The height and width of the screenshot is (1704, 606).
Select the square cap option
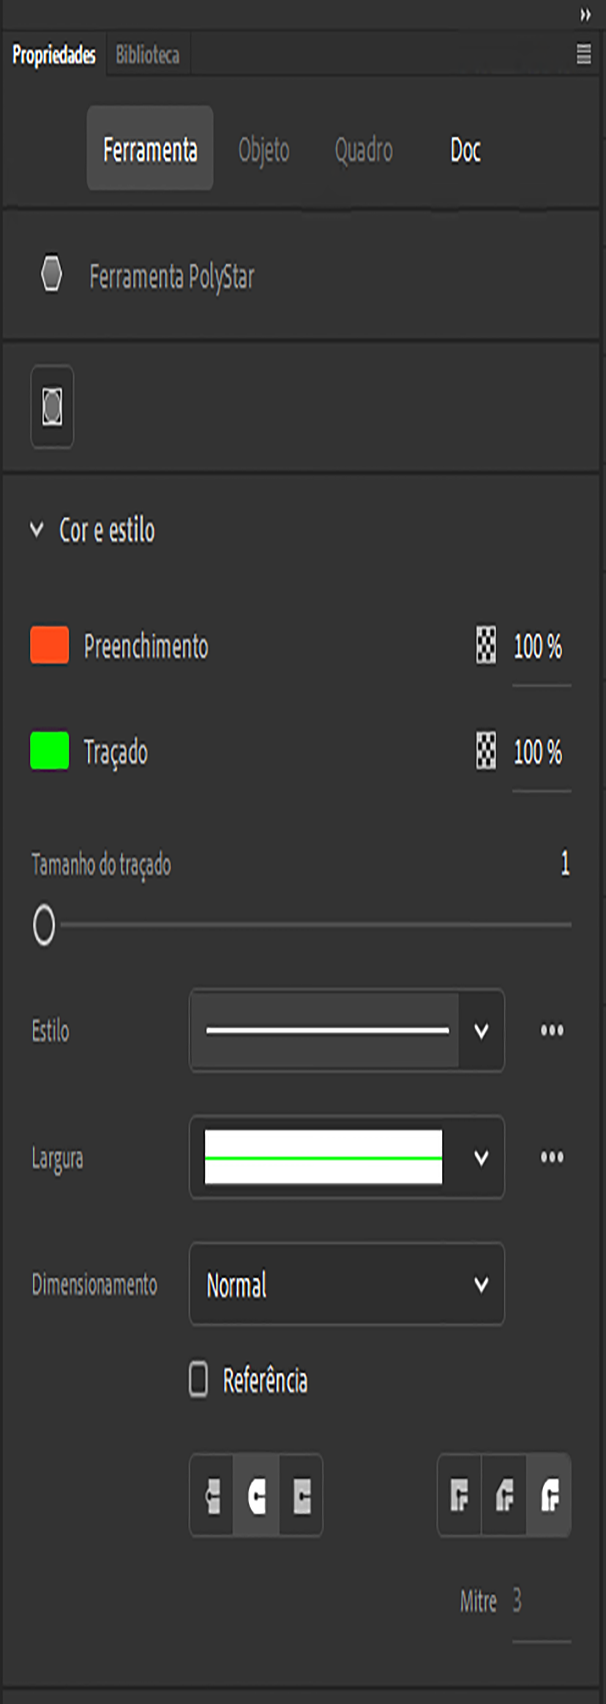coord(299,1496)
